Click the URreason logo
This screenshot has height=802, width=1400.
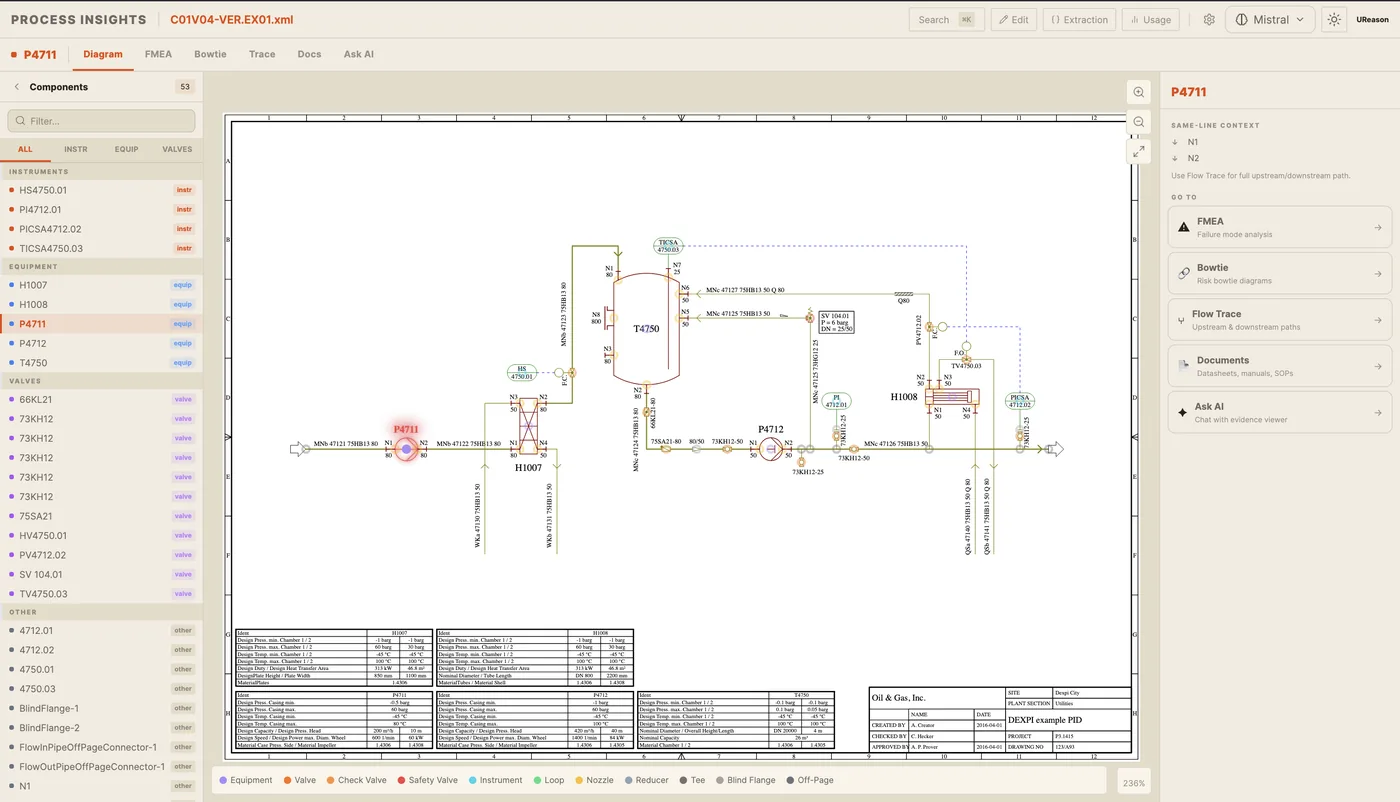(1372, 19)
